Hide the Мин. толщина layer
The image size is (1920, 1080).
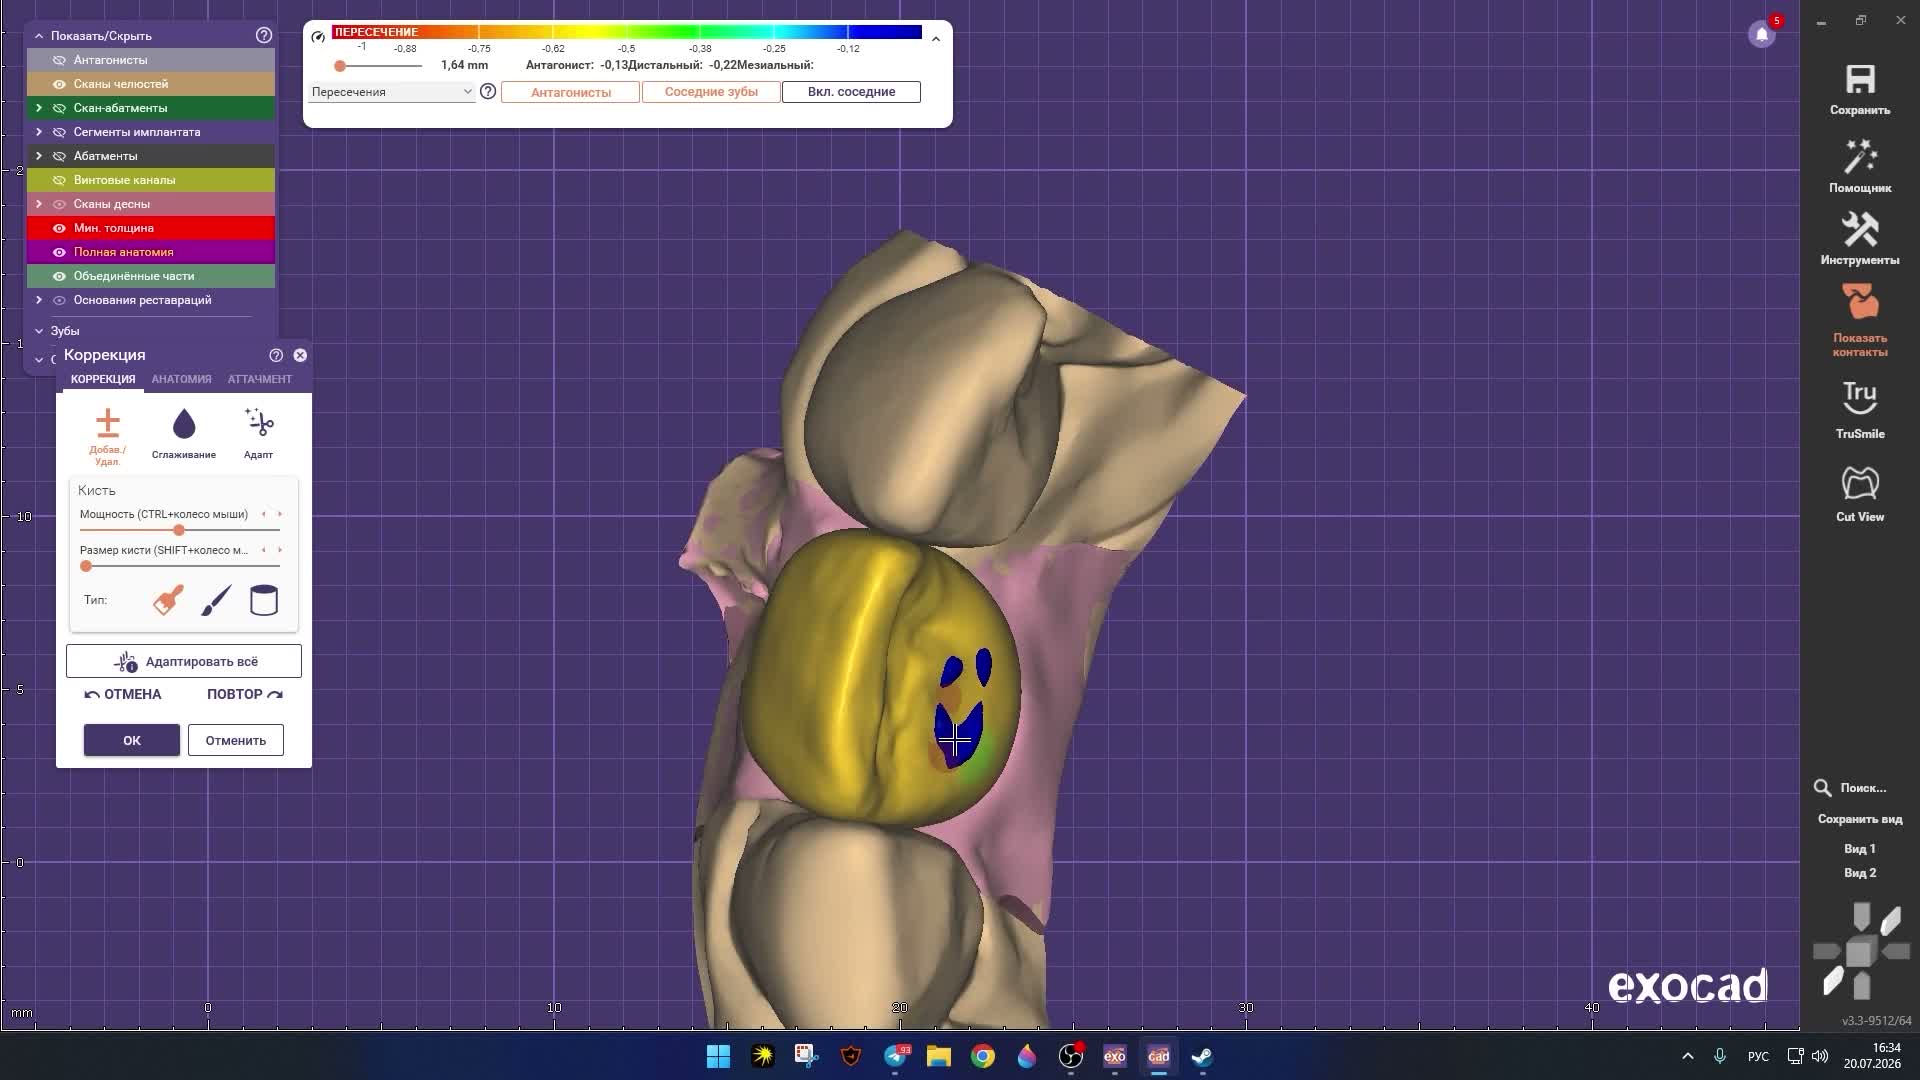coord(59,228)
